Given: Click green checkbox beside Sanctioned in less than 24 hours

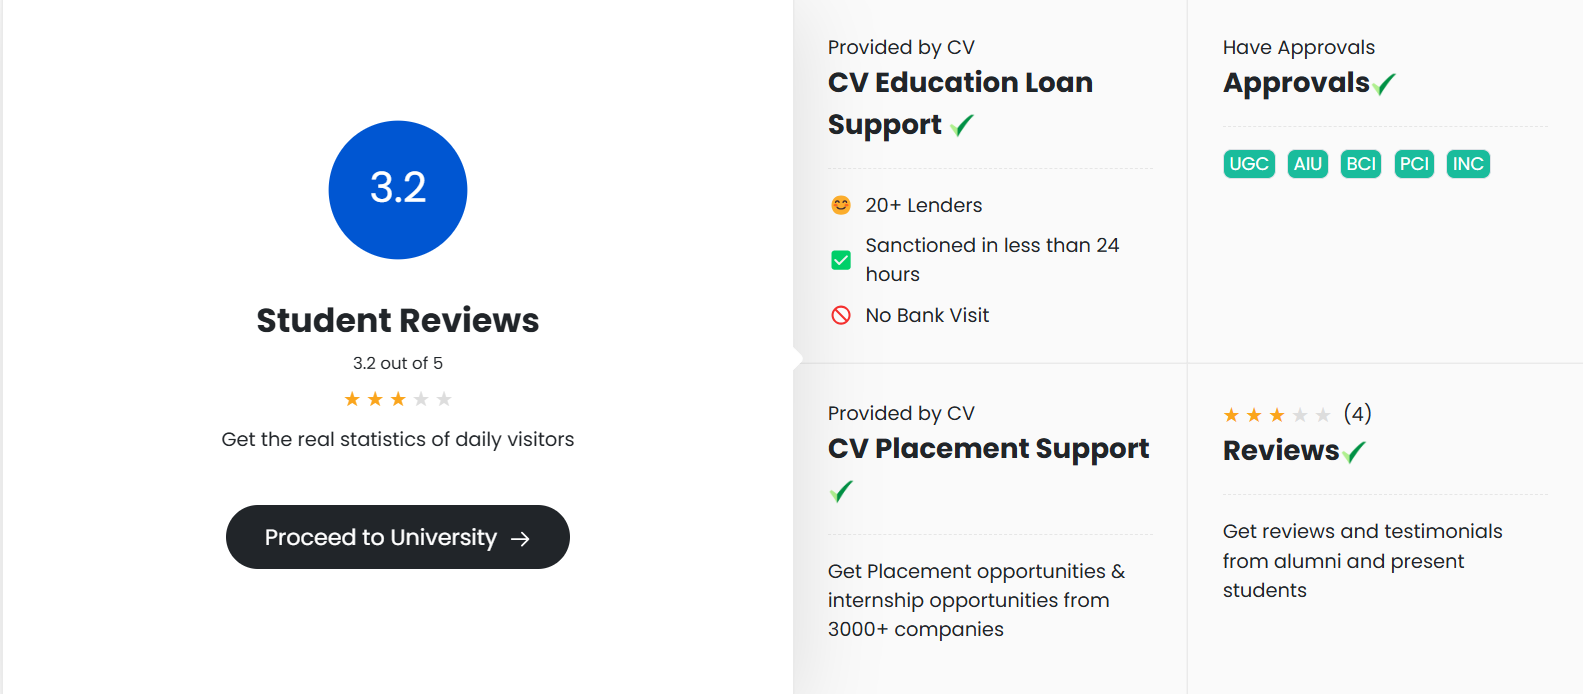Looking at the screenshot, I should coord(841,260).
